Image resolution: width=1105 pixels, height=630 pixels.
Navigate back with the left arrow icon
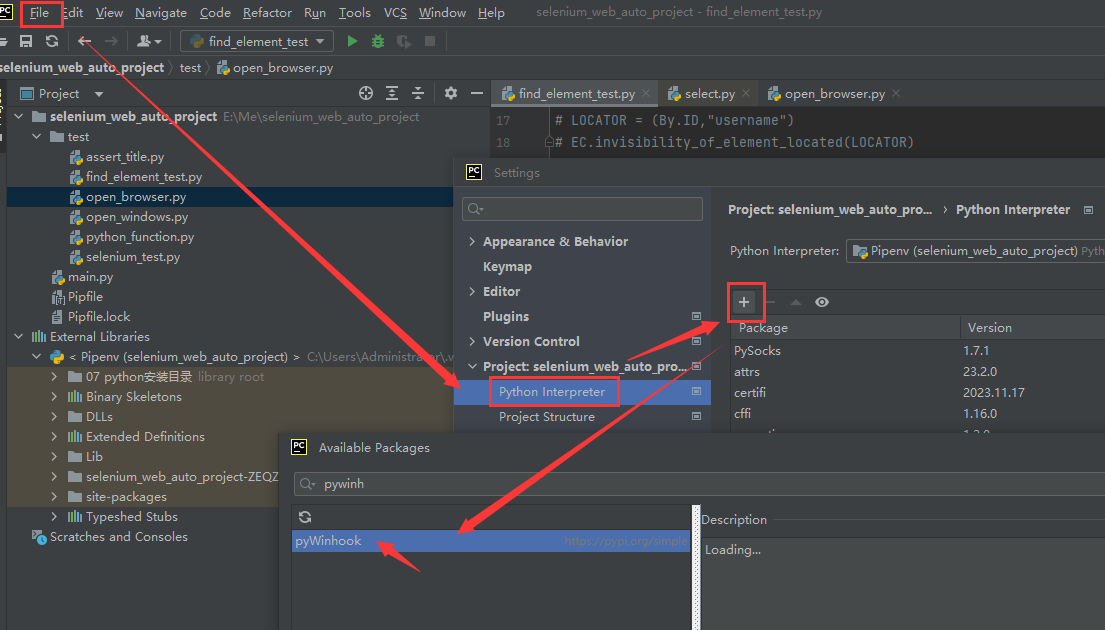(x=85, y=41)
